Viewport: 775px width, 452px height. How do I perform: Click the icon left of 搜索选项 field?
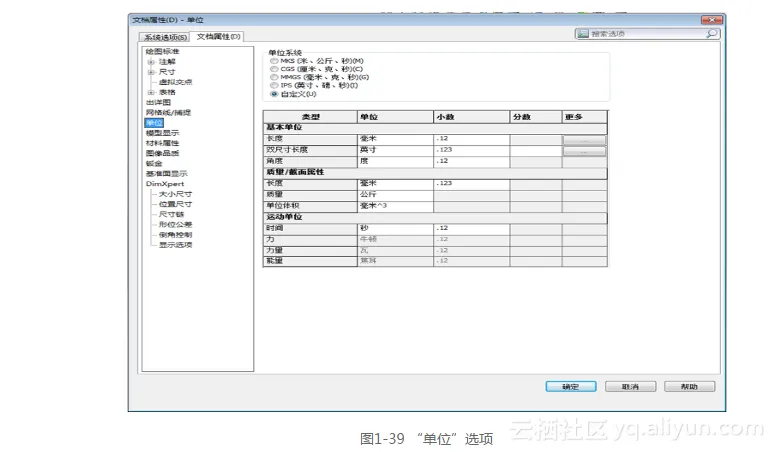pyautogui.click(x=583, y=34)
